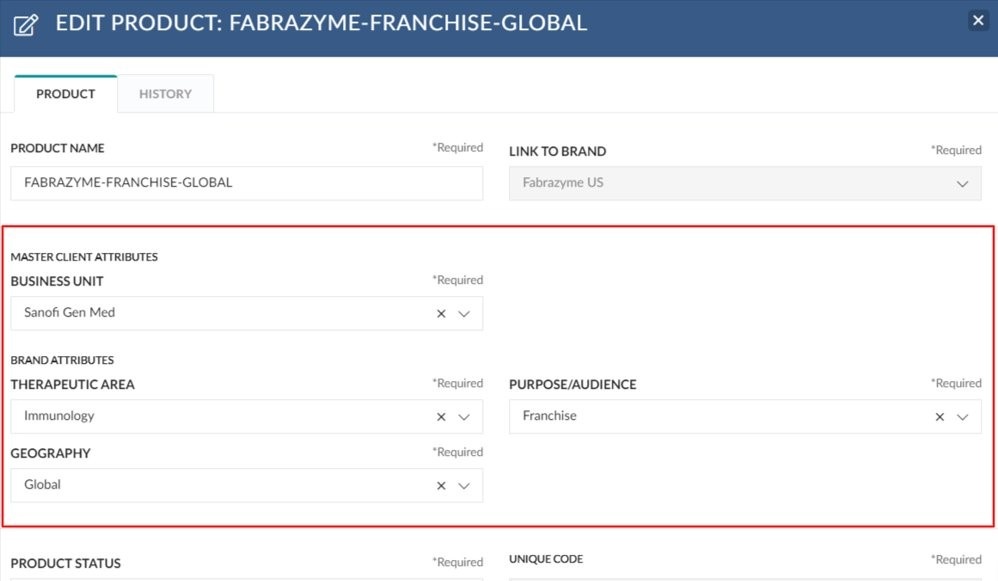The height and width of the screenshot is (581, 998).
Task: Click the Product Name input field
Action: click(247, 183)
